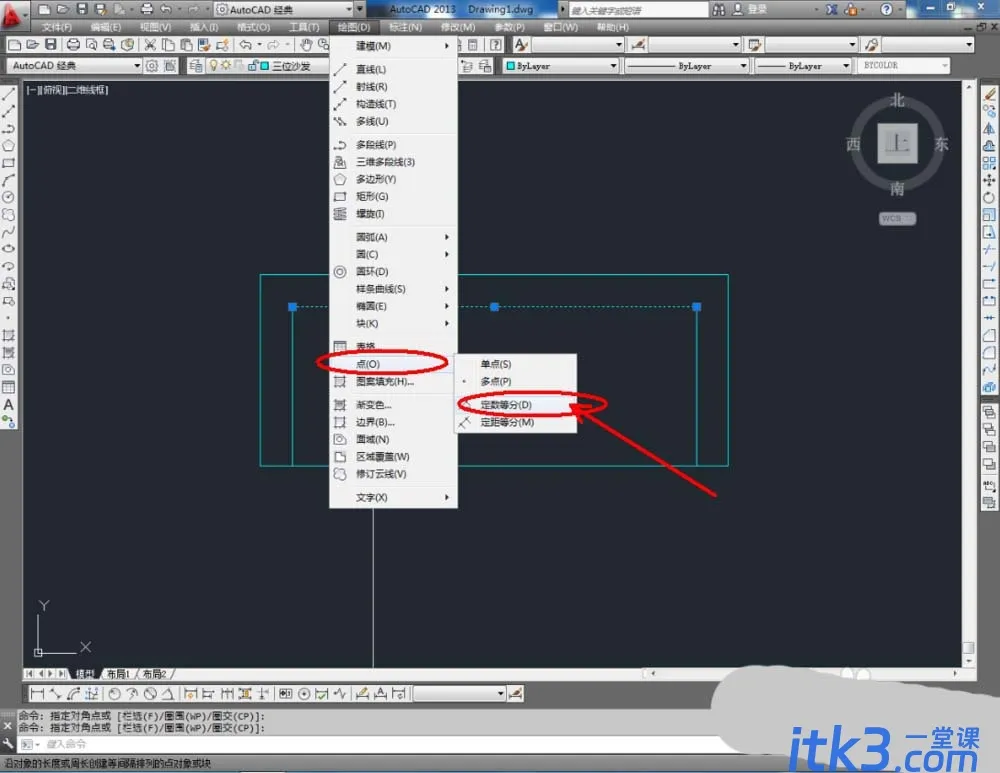The height and width of the screenshot is (773, 1000).
Task: Select the Line tool in left toolbar
Action: [8, 94]
